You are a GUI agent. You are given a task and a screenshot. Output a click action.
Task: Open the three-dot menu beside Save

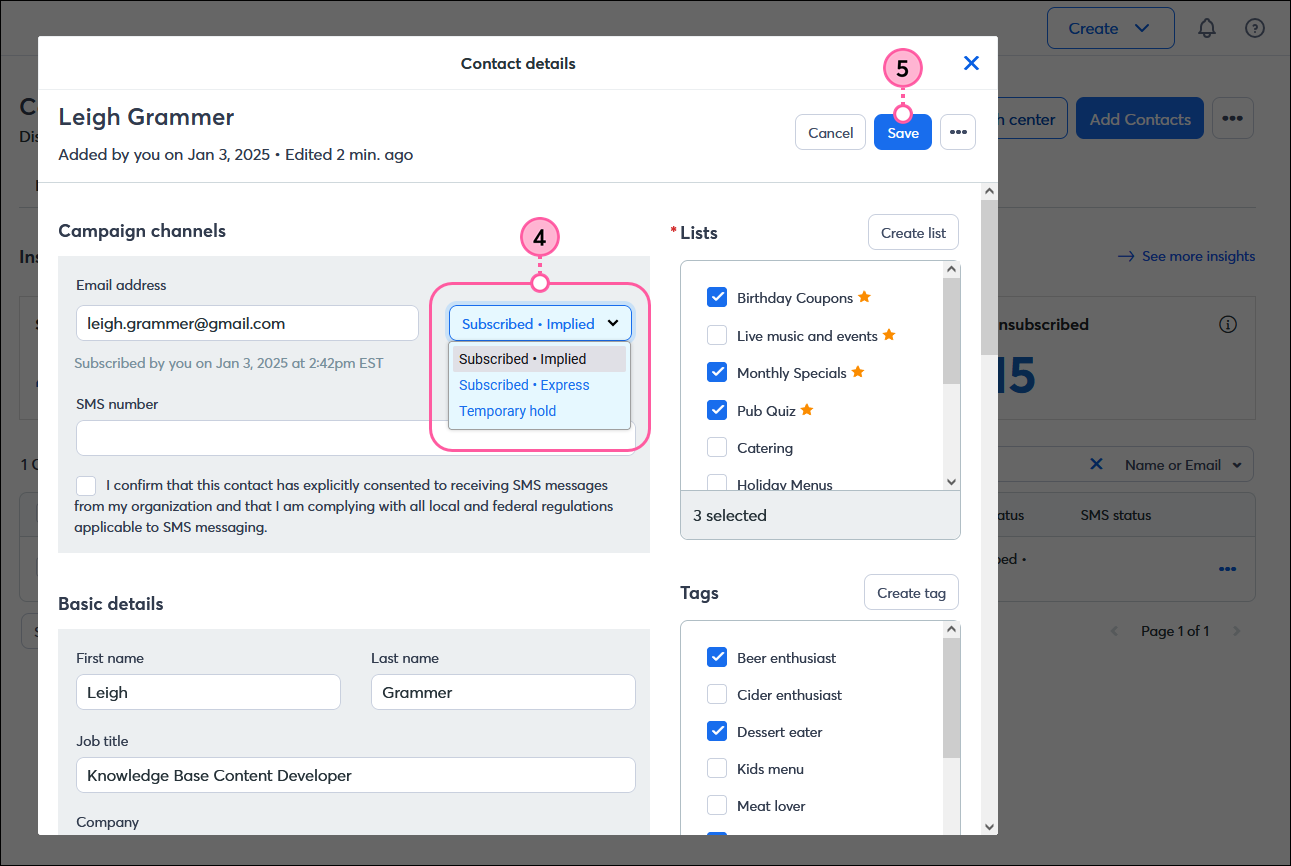coord(958,132)
